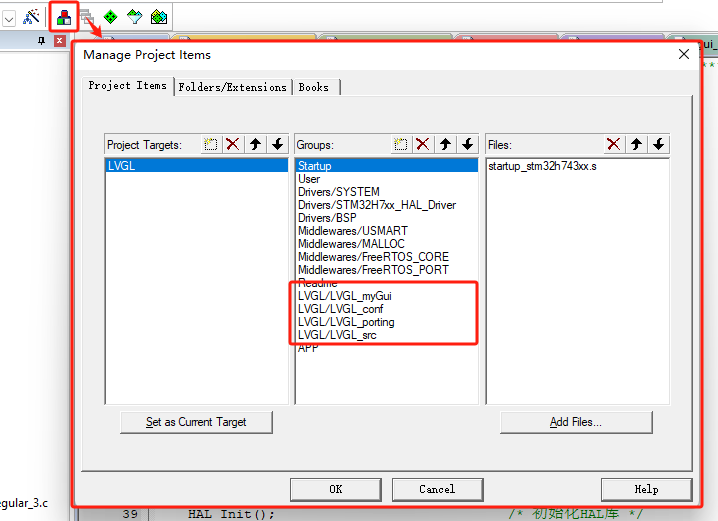The width and height of the screenshot is (718, 521).
Task: Move Project Target up
Action: (256, 145)
